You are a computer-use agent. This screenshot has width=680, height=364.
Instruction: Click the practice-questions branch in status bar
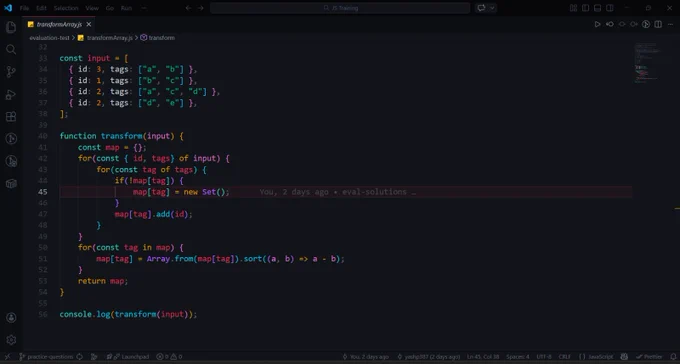[x=46, y=357]
